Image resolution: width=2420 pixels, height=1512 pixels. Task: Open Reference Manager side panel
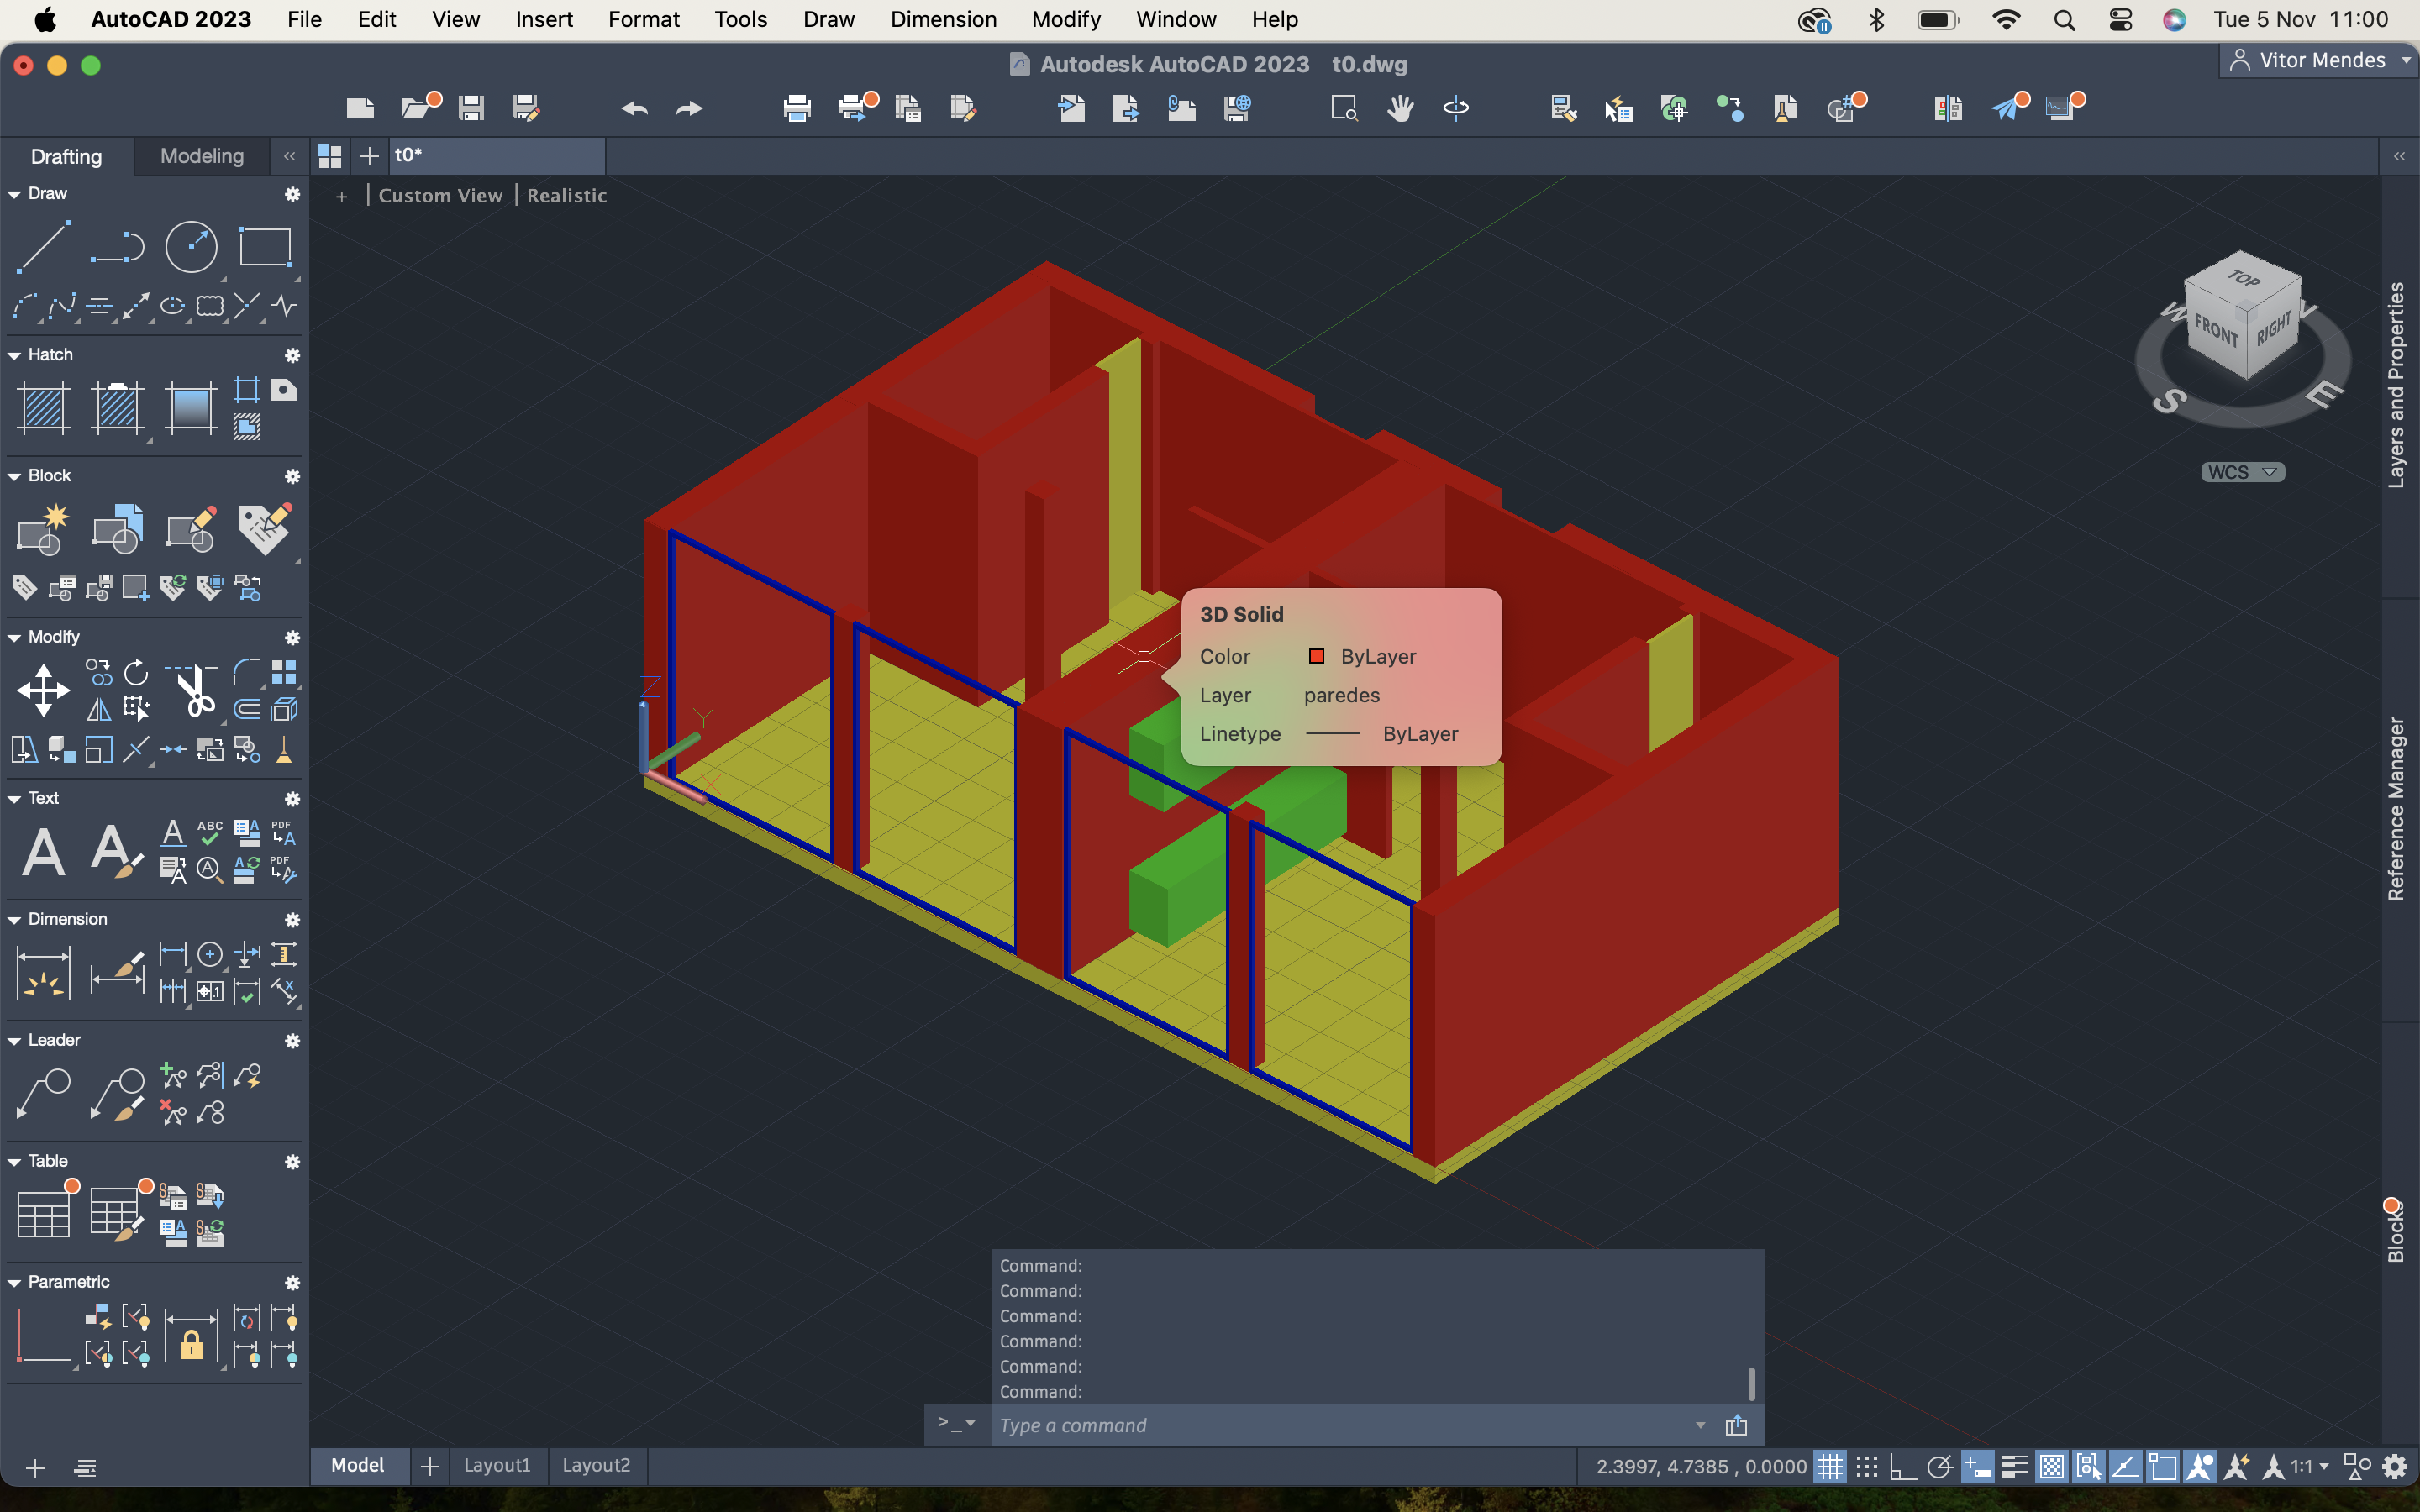(2396, 808)
